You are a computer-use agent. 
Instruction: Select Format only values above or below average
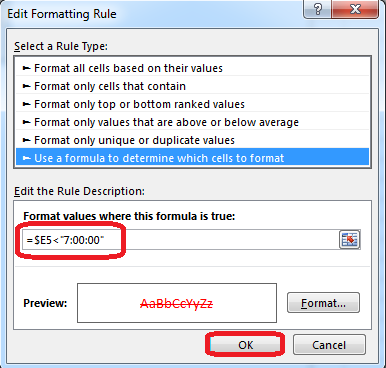(x=193, y=122)
